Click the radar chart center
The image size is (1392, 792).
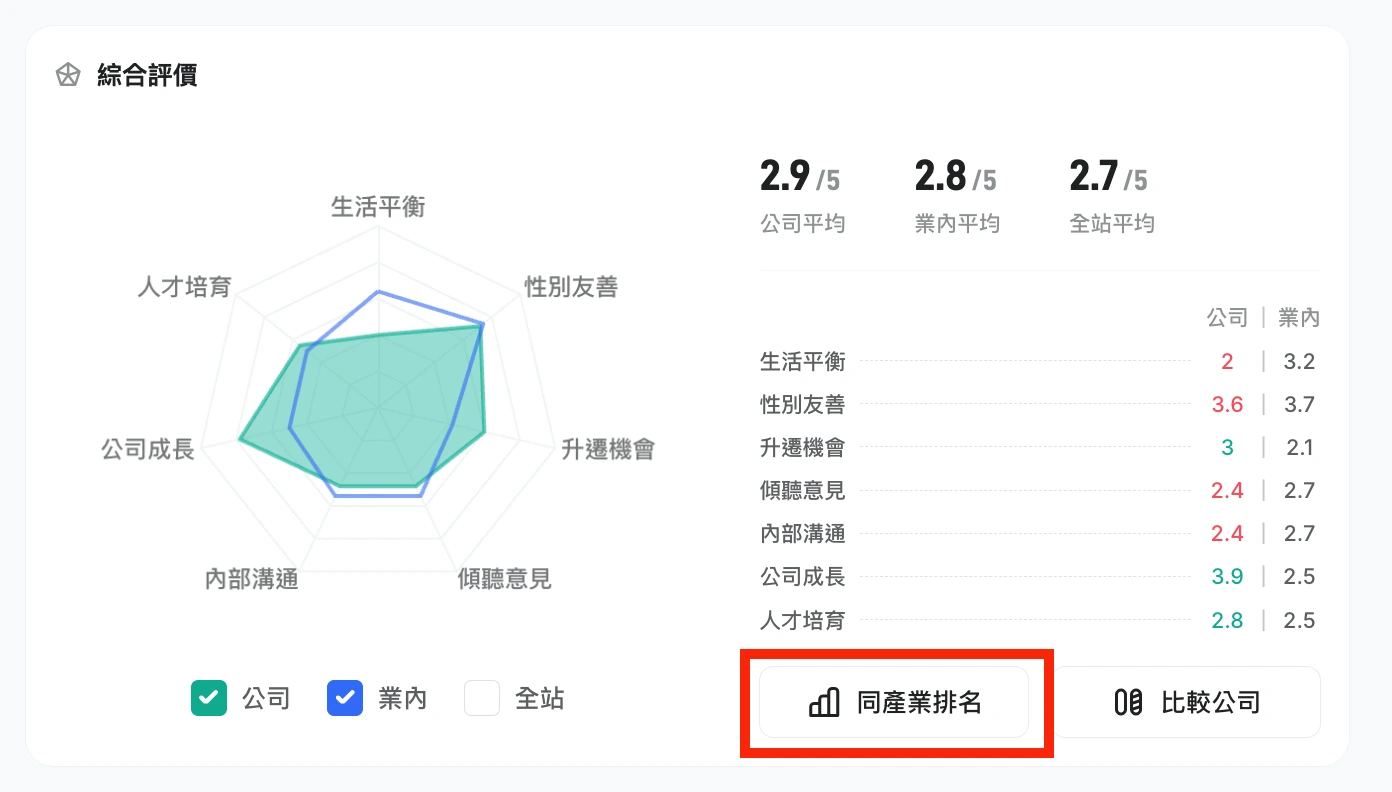pyautogui.click(x=378, y=408)
